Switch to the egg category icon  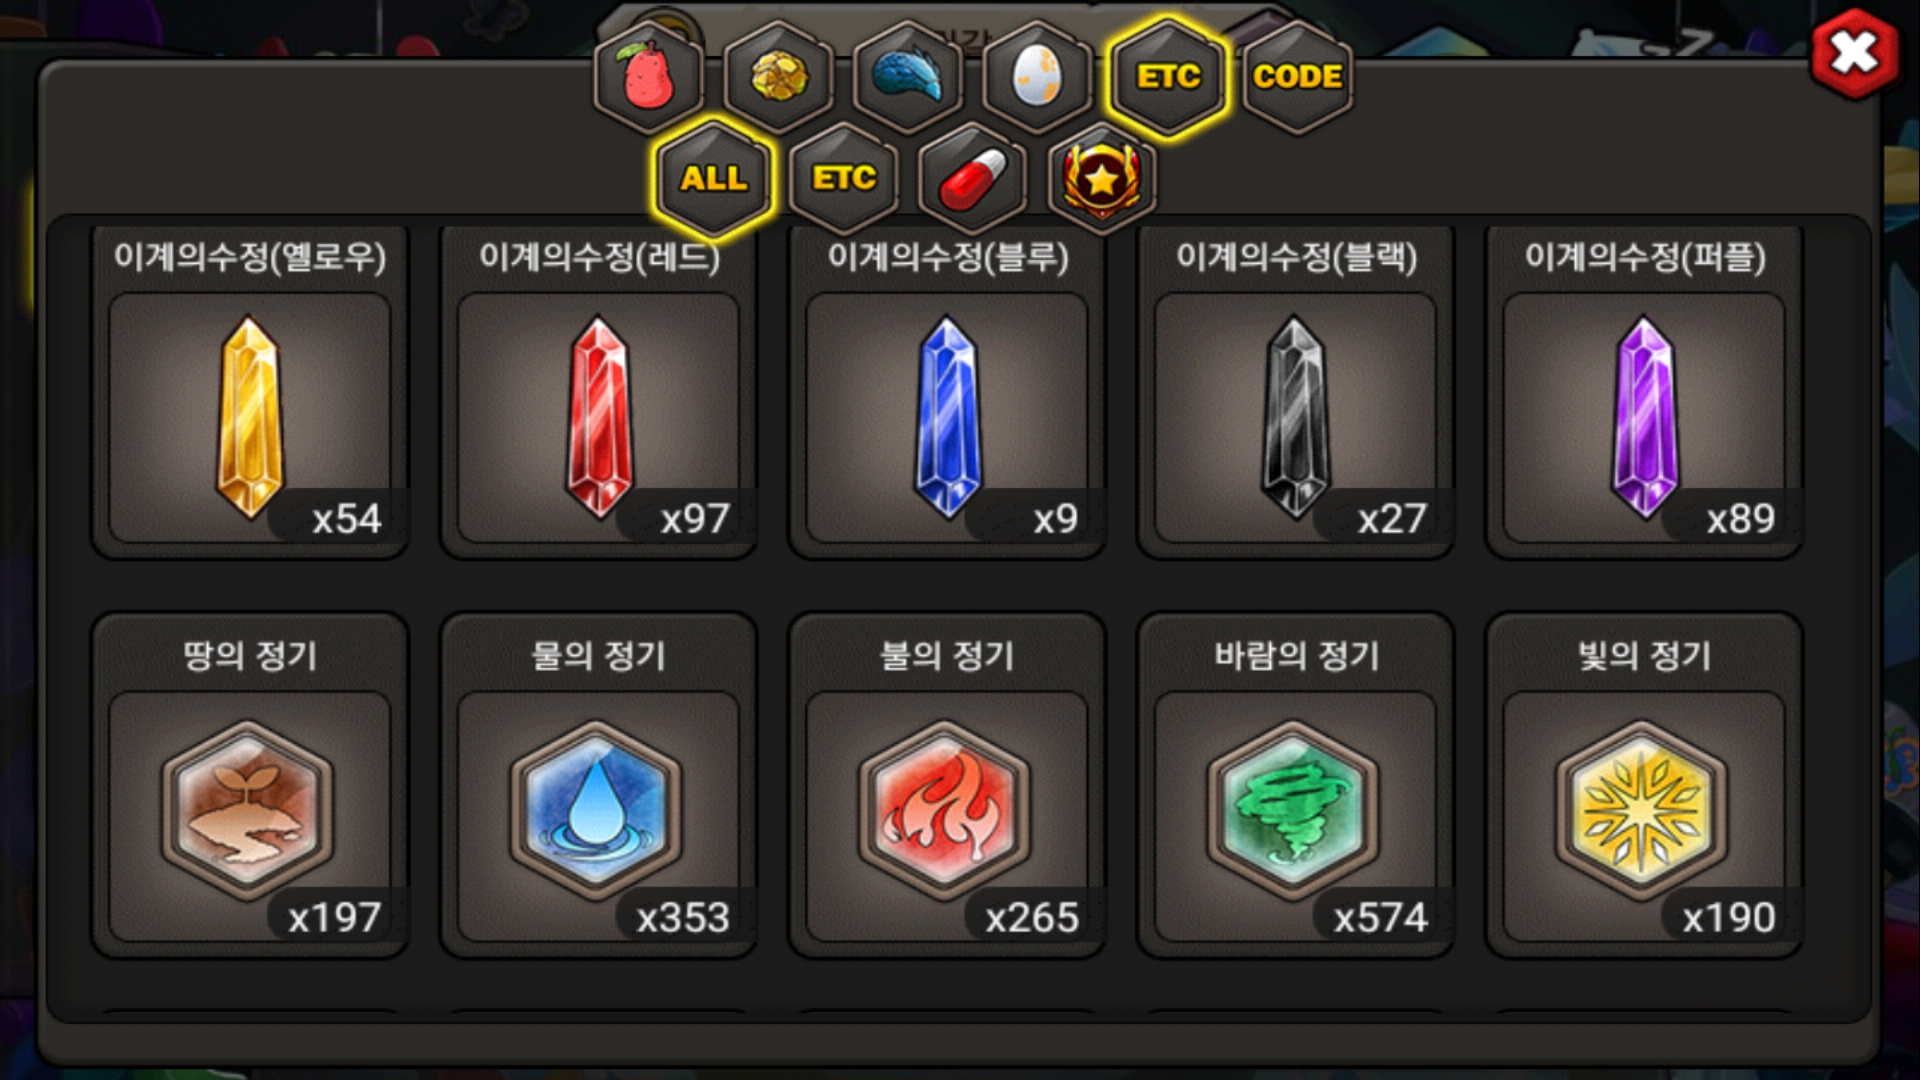[1037, 77]
